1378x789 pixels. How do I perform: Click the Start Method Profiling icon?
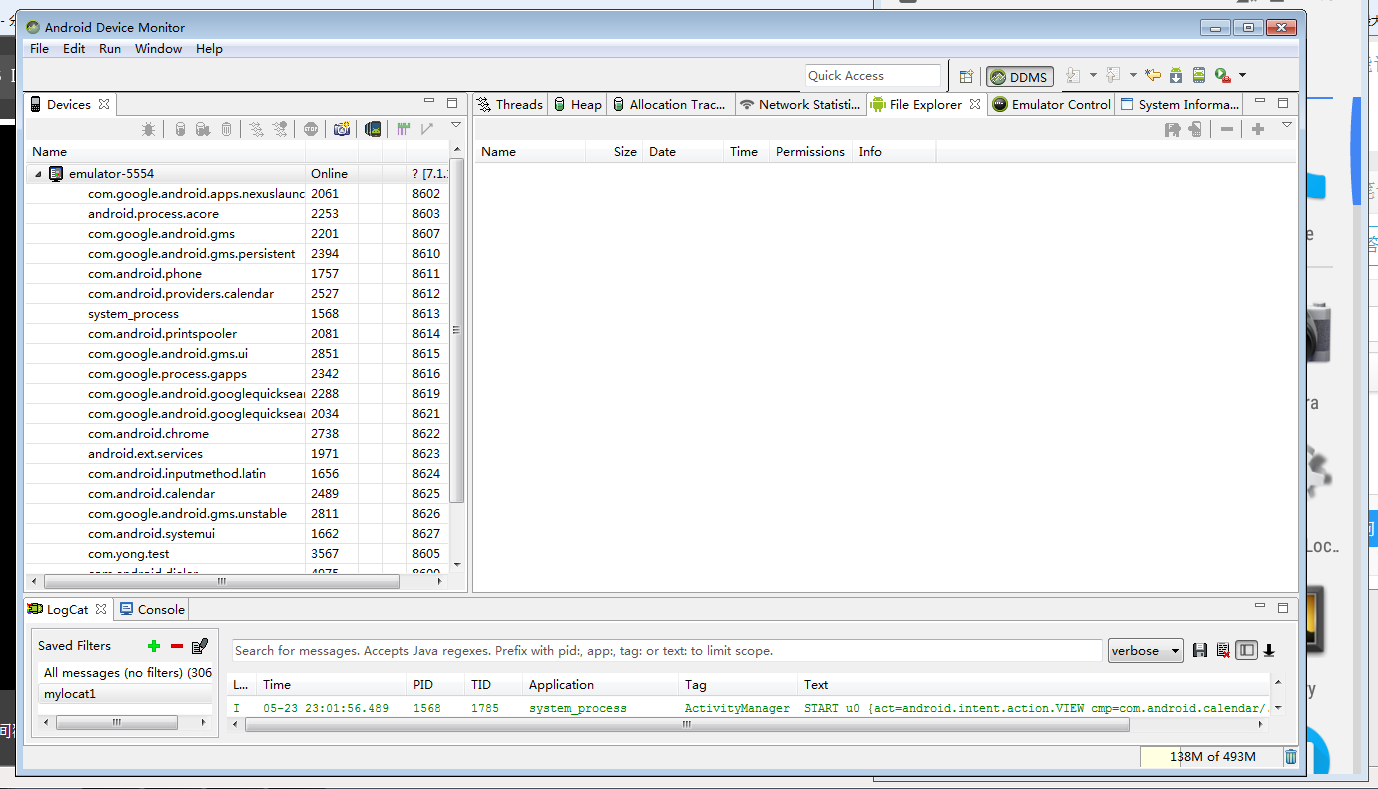point(280,129)
